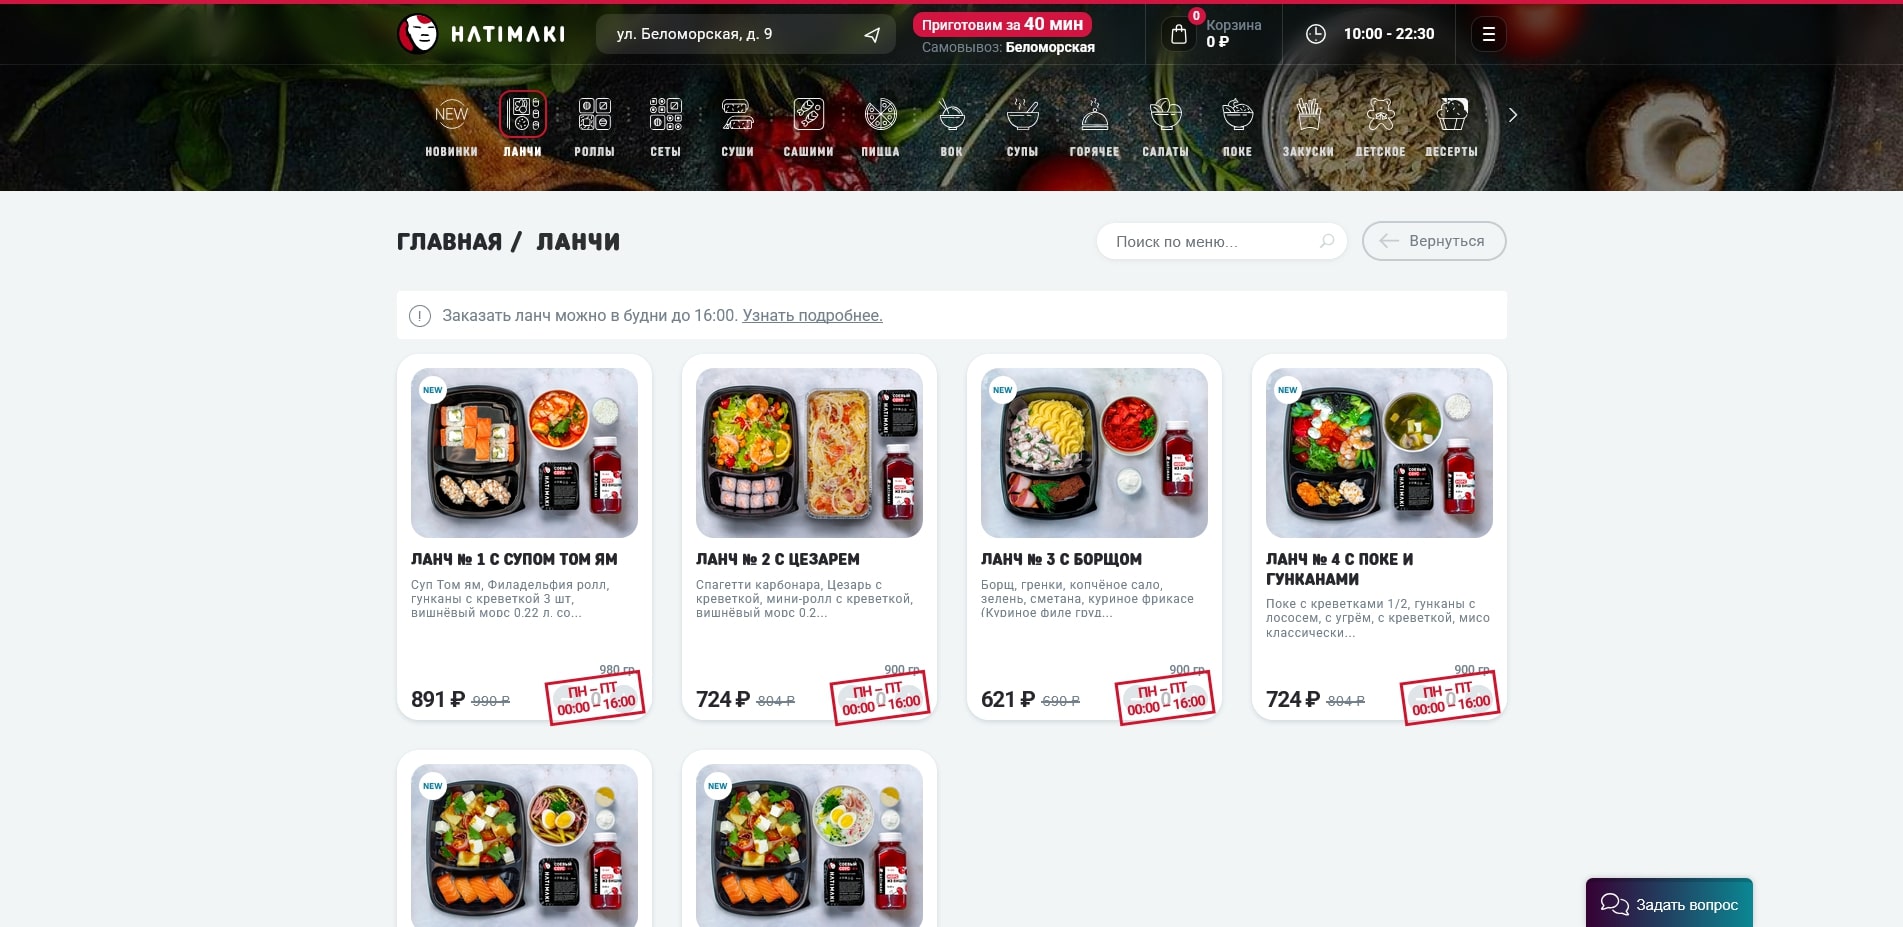Click the Hatimaki logo

point(481,34)
